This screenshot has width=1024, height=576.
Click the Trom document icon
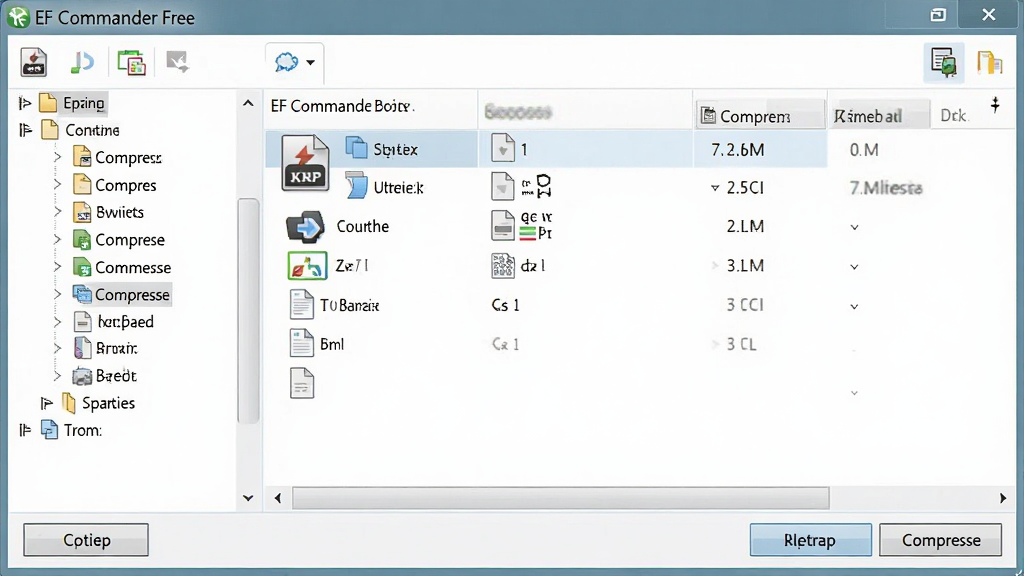point(49,430)
